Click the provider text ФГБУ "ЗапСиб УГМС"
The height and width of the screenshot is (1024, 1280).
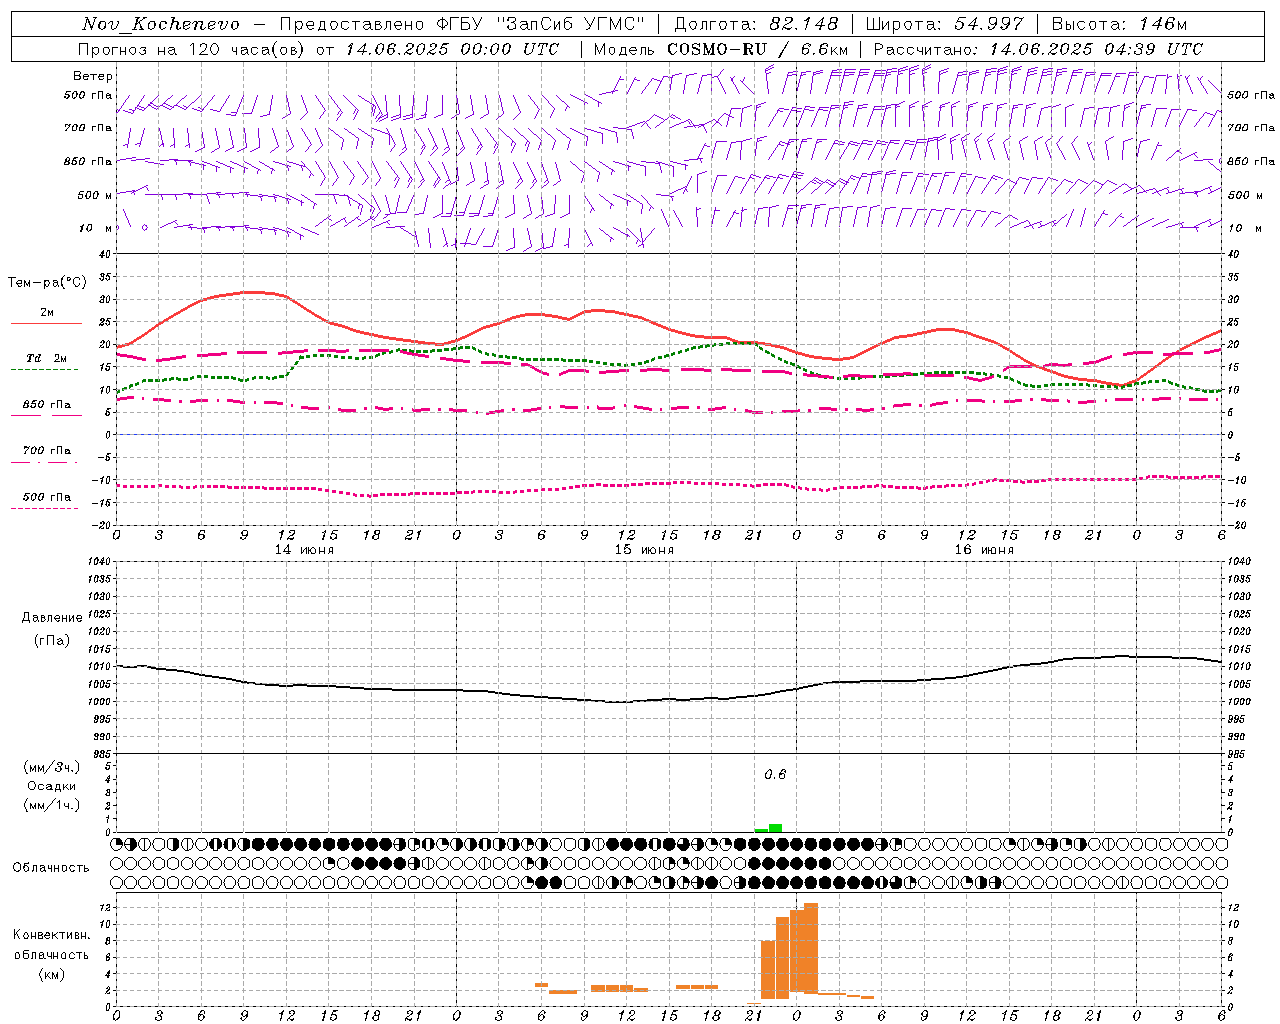click(x=541, y=24)
